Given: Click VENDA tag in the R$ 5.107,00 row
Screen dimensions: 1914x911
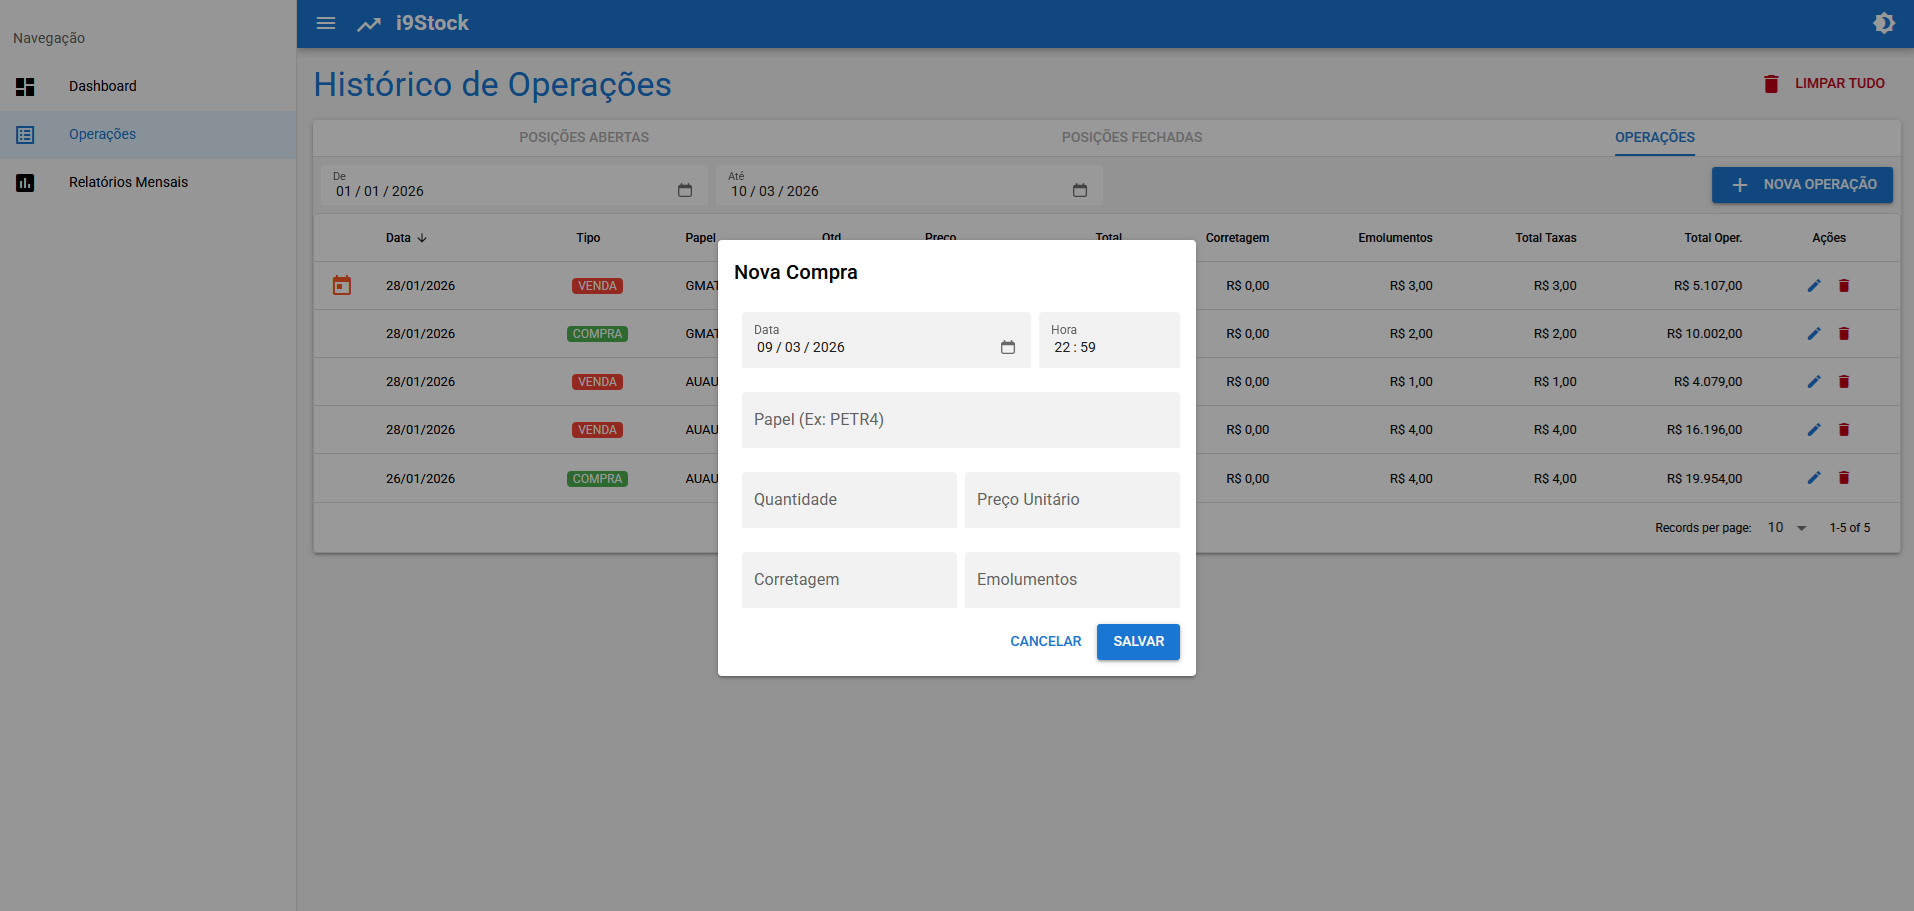Looking at the screenshot, I should point(597,286).
